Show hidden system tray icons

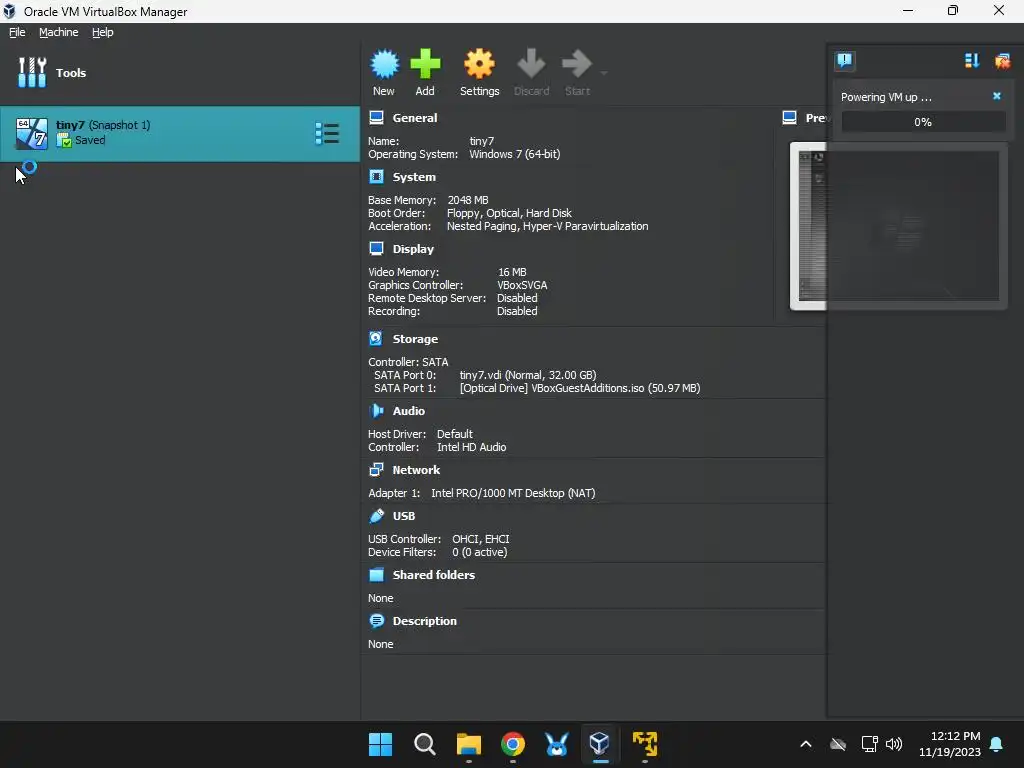point(806,744)
